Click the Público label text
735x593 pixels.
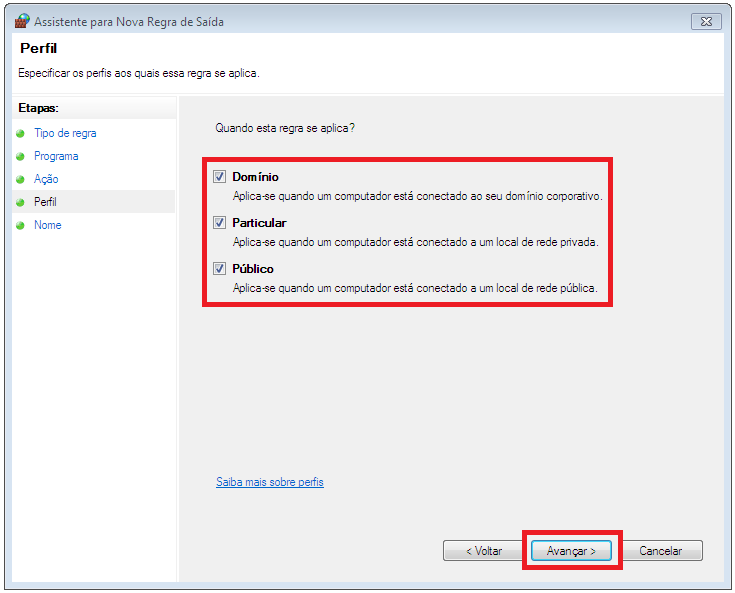pyautogui.click(x=253, y=269)
